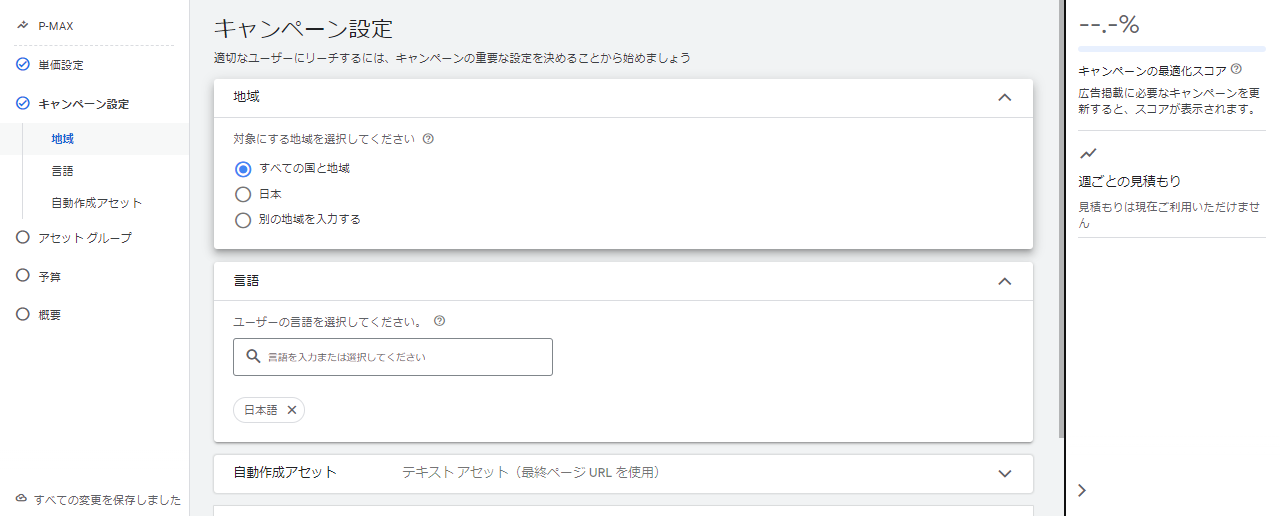Click the optimization score progress bar
1280x516 pixels.
[x=1172, y=47]
